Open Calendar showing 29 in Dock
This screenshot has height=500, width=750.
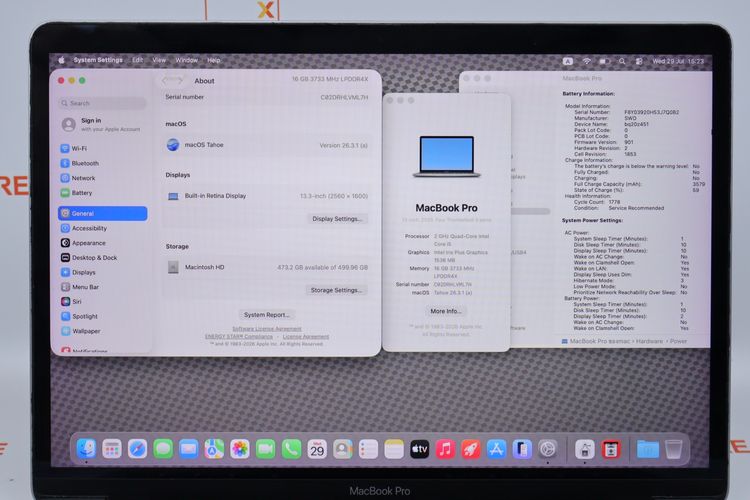[317, 449]
